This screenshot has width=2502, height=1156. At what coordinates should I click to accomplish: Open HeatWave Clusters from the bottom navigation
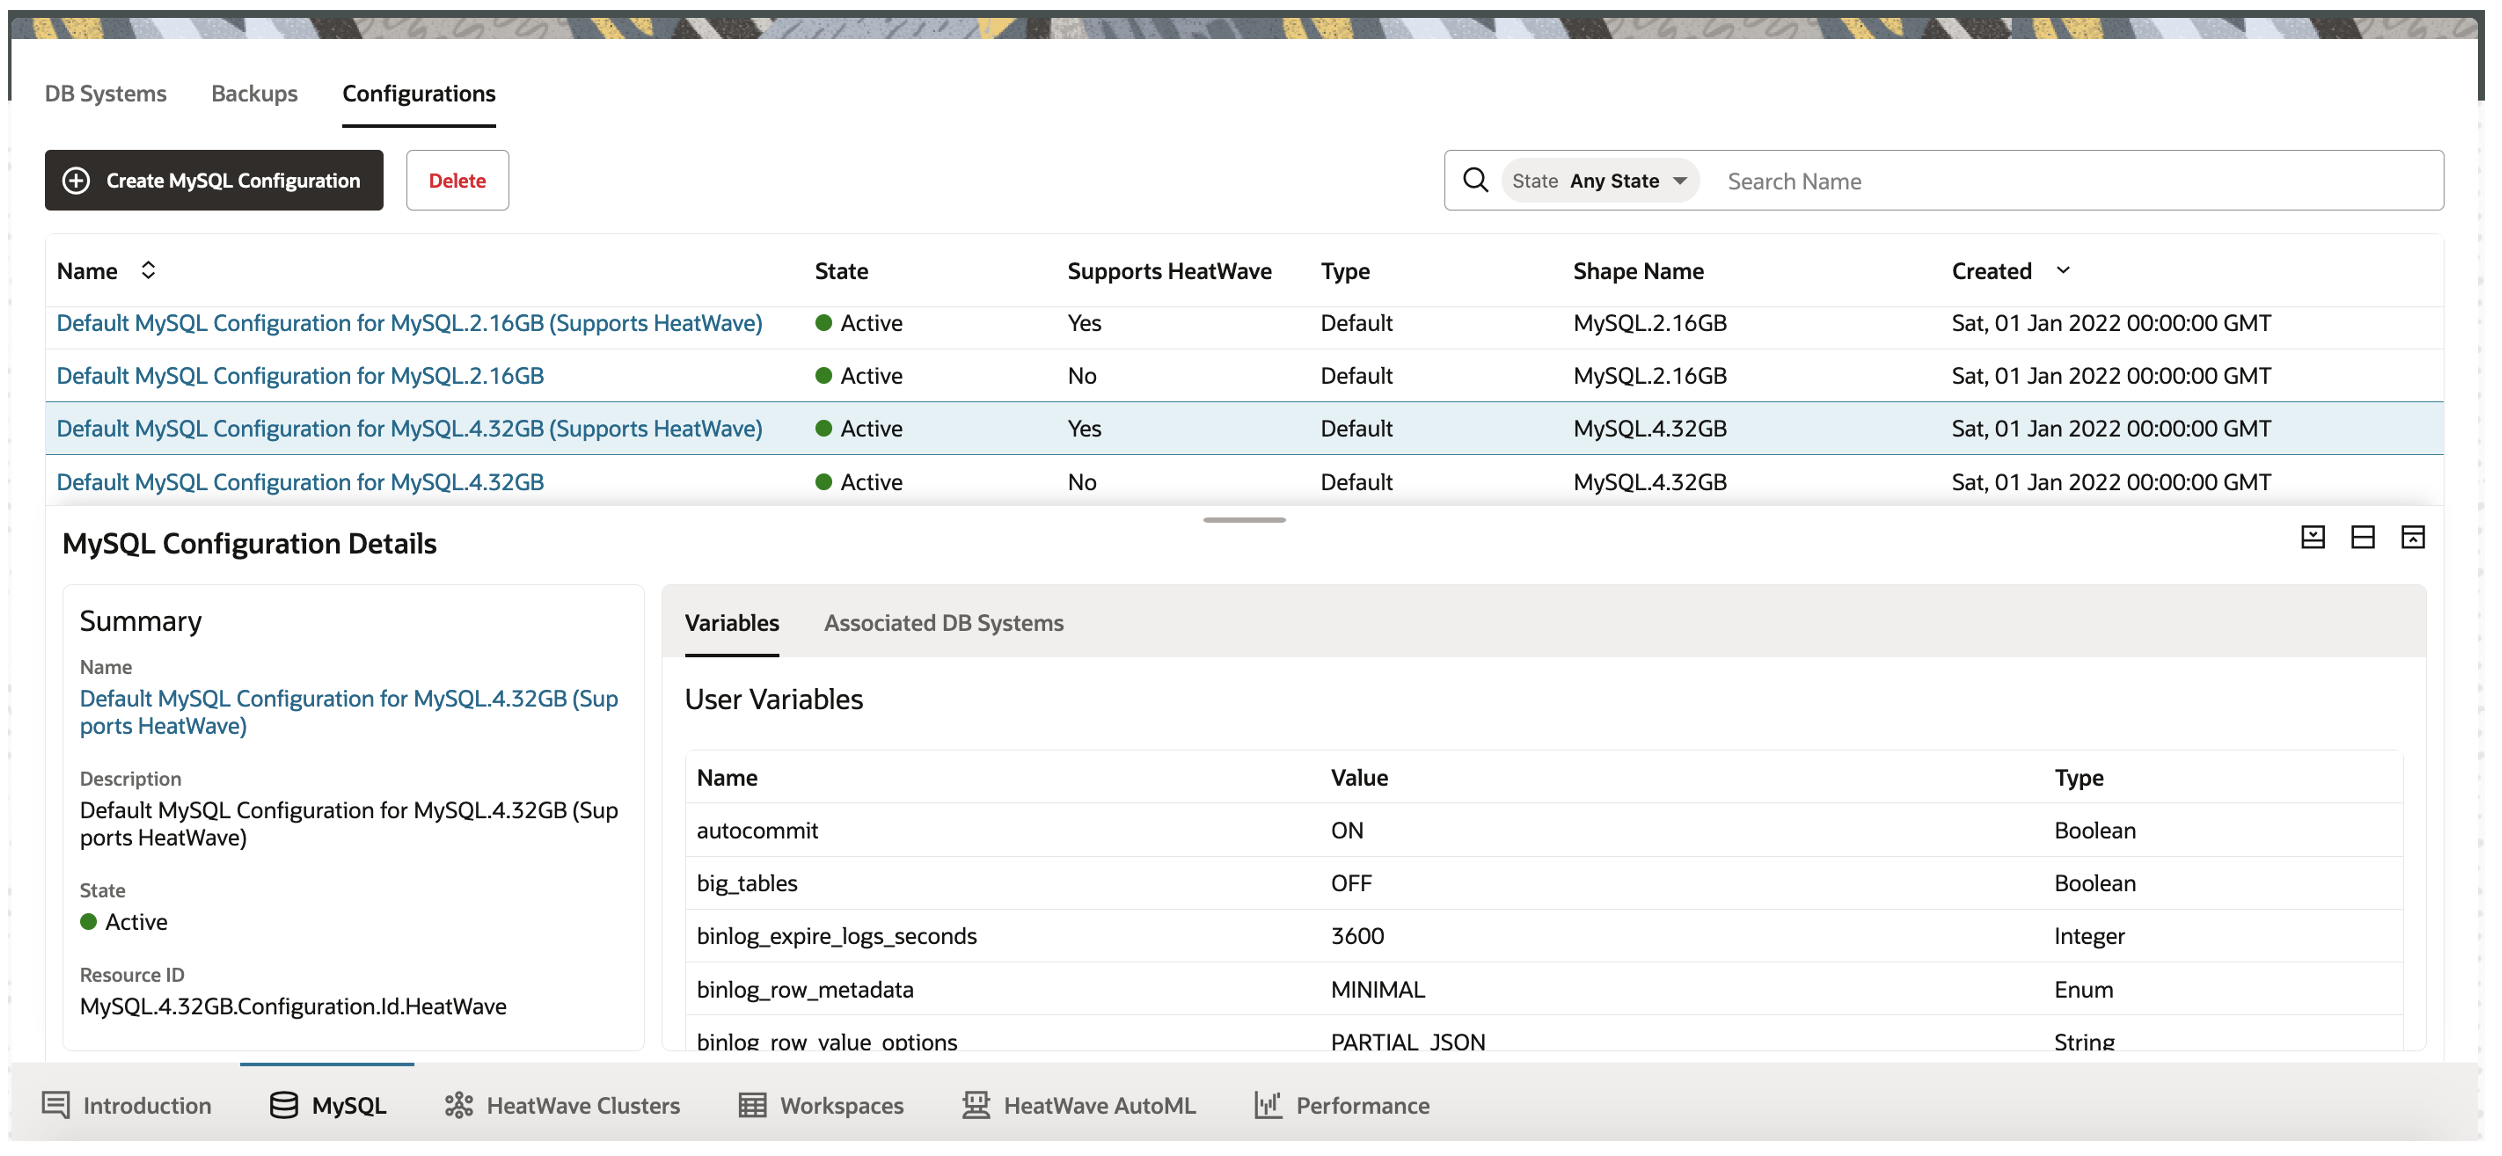tap(459, 1105)
